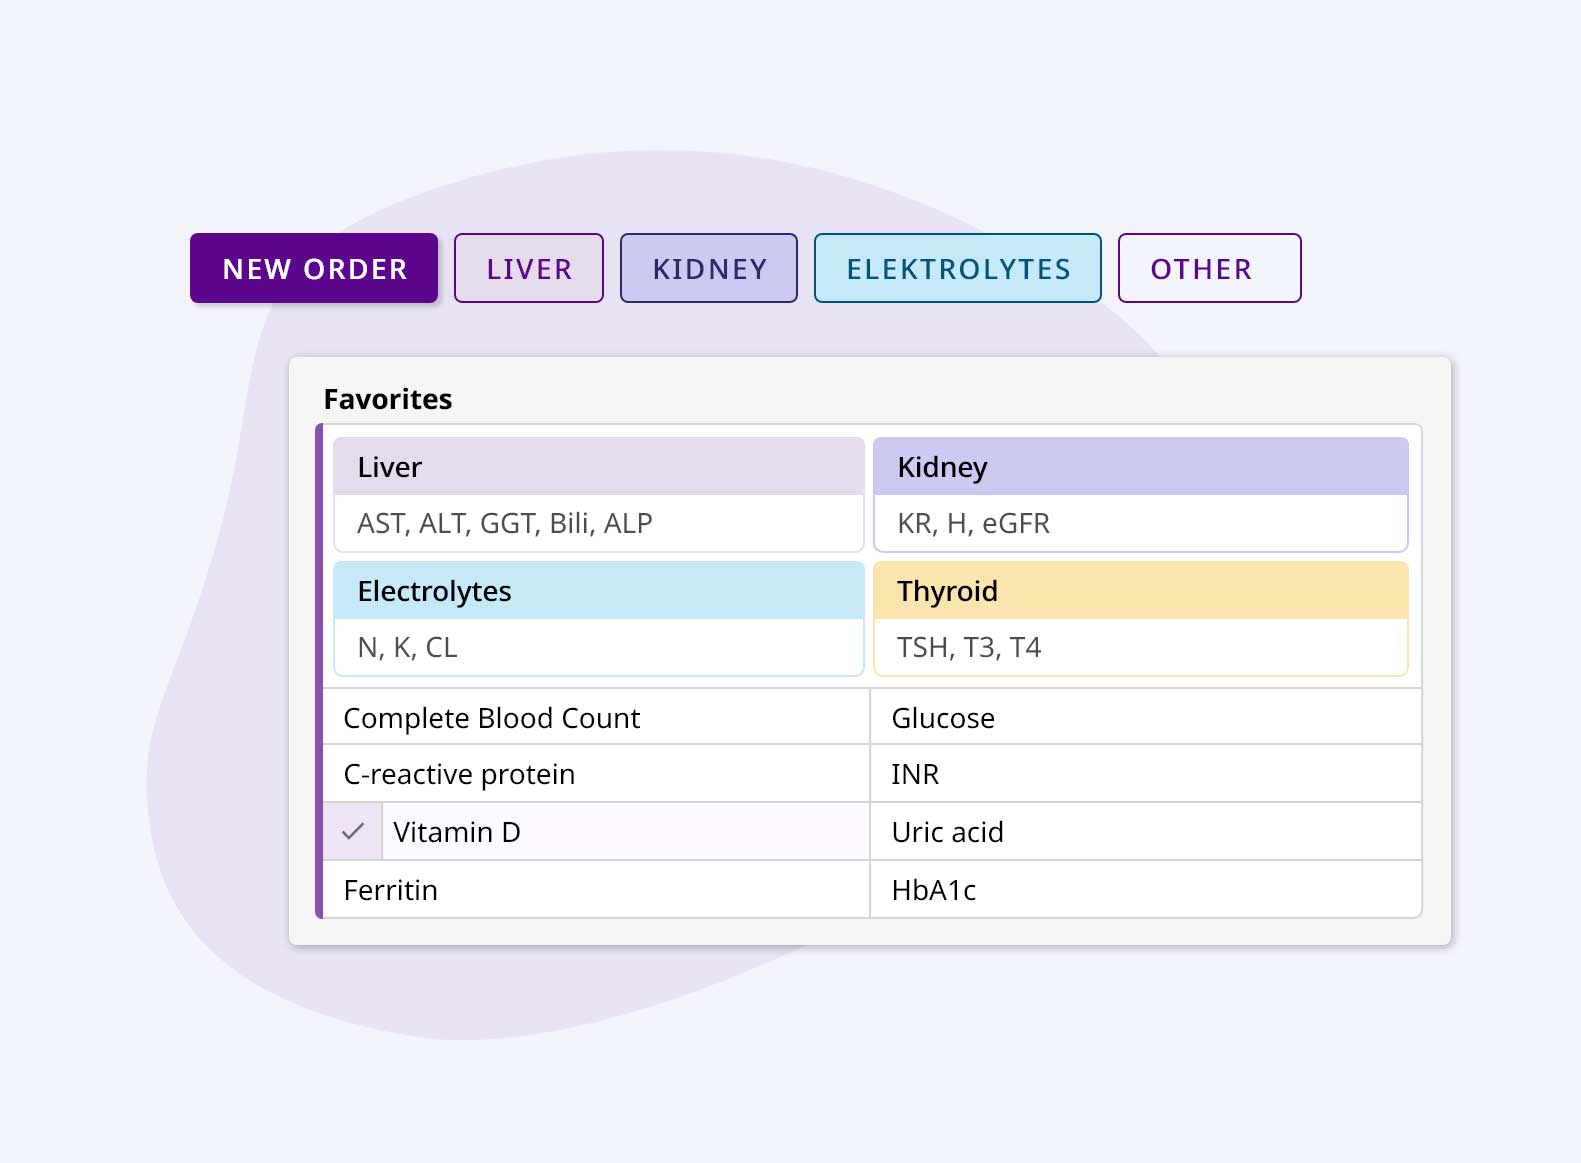1581x1163 pixels.
Task: Pick the AST, ALT, GGT, Bili, ALP panel
Action: tap(598, 523)
